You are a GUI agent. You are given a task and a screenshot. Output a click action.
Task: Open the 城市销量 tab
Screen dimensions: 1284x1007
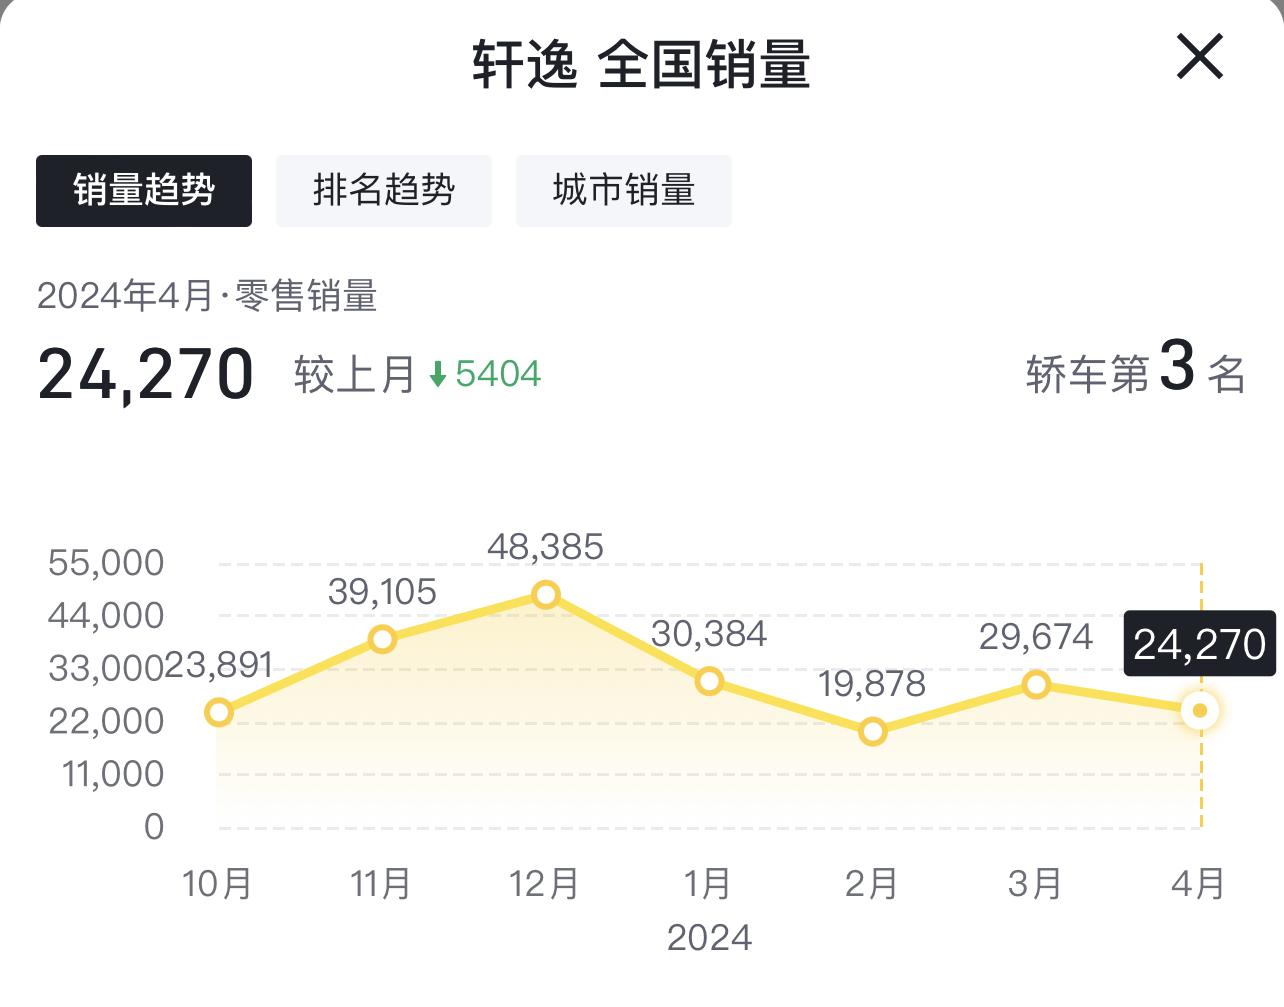624,190
